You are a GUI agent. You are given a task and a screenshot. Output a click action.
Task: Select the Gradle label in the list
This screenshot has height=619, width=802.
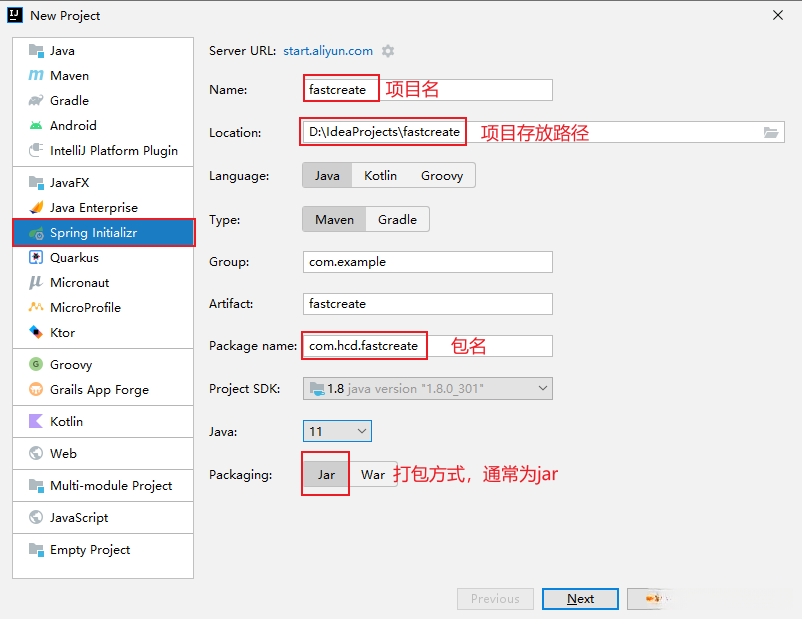point(69,101)
